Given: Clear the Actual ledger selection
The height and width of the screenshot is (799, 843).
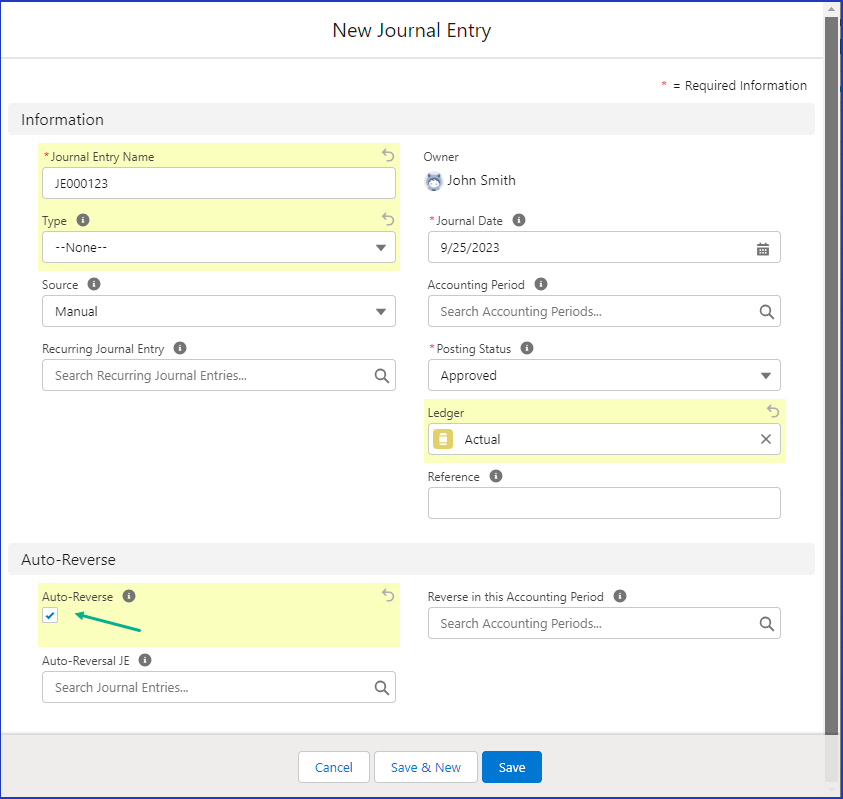Looking at the screenshot, I should coord(765,439).
